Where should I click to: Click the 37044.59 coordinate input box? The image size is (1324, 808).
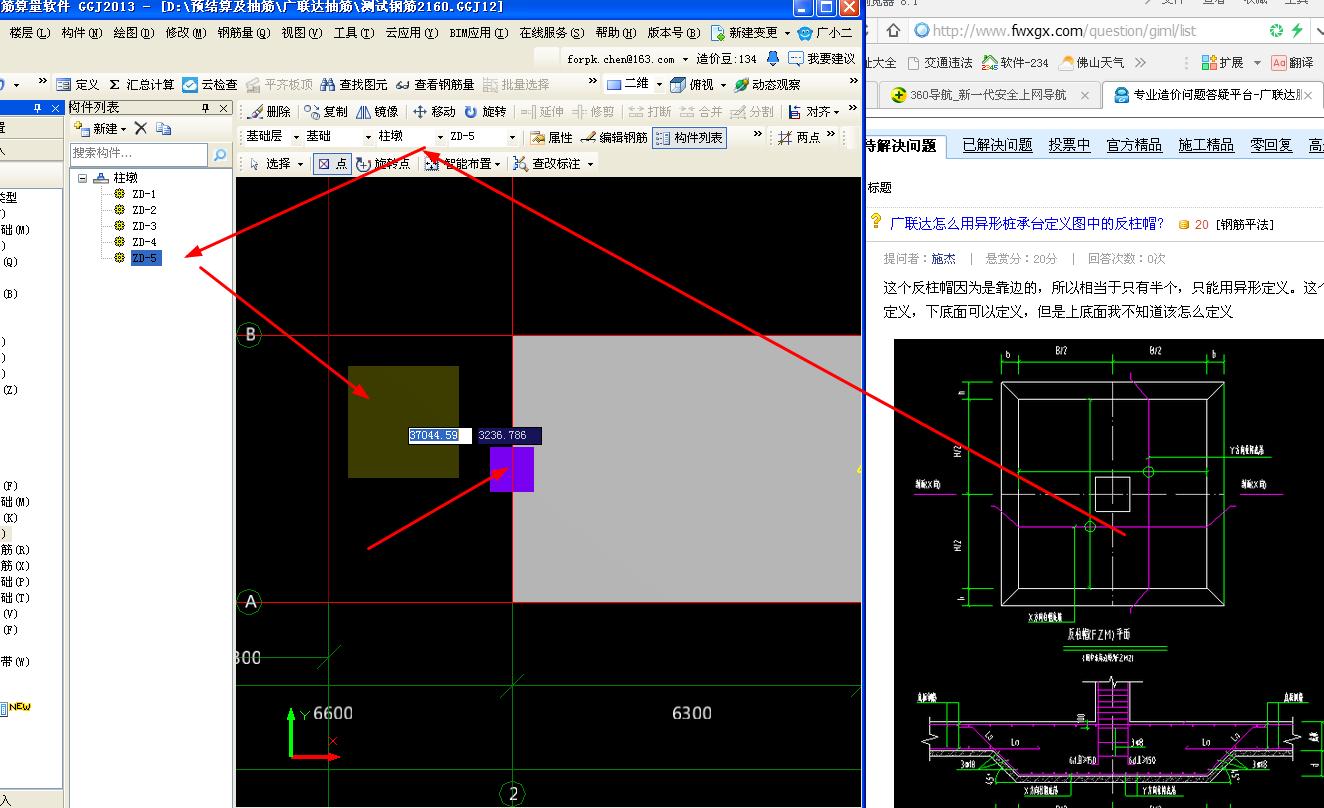pyautogui.click(x=439, y=436)
